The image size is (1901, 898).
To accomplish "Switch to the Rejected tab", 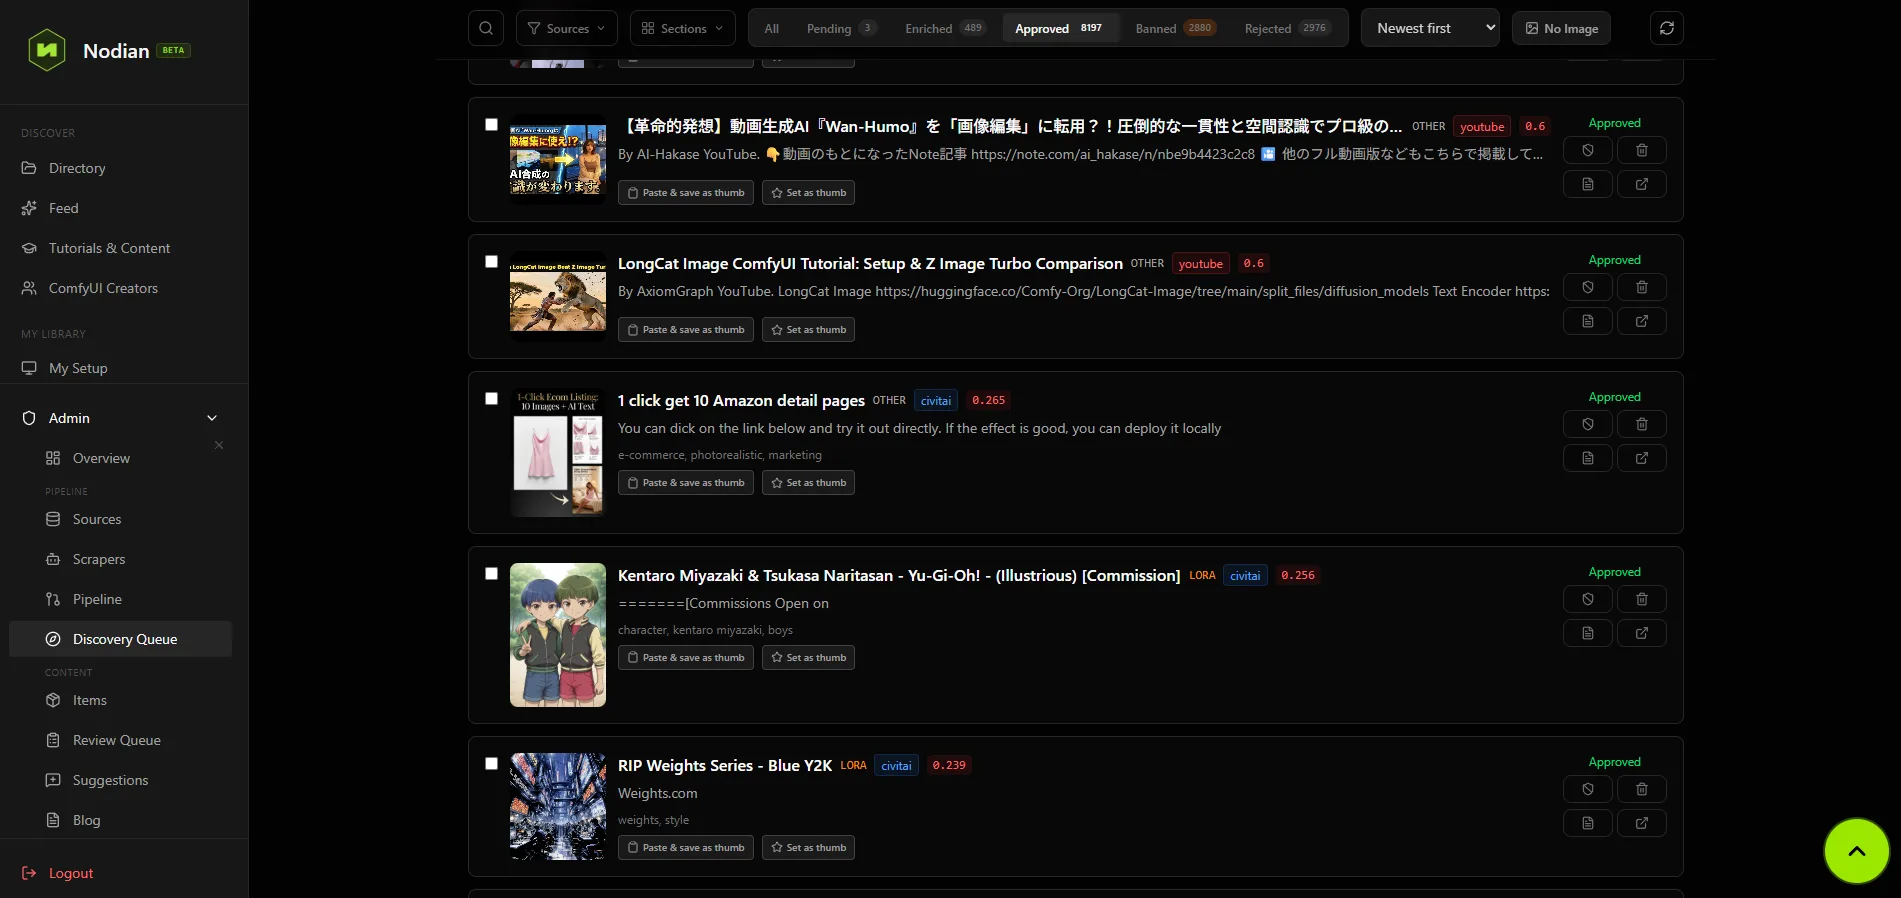I will coord(1287,28).
